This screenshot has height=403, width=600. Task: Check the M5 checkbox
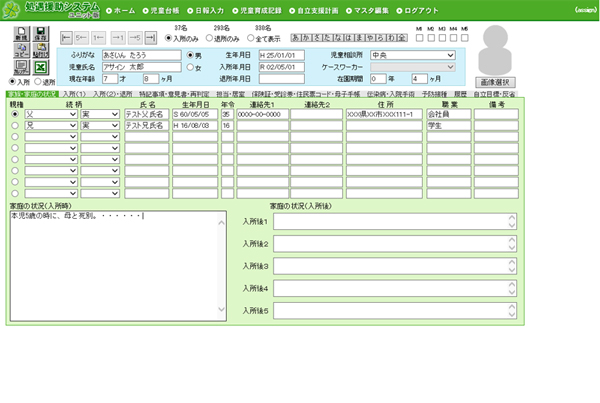point(465,38)
